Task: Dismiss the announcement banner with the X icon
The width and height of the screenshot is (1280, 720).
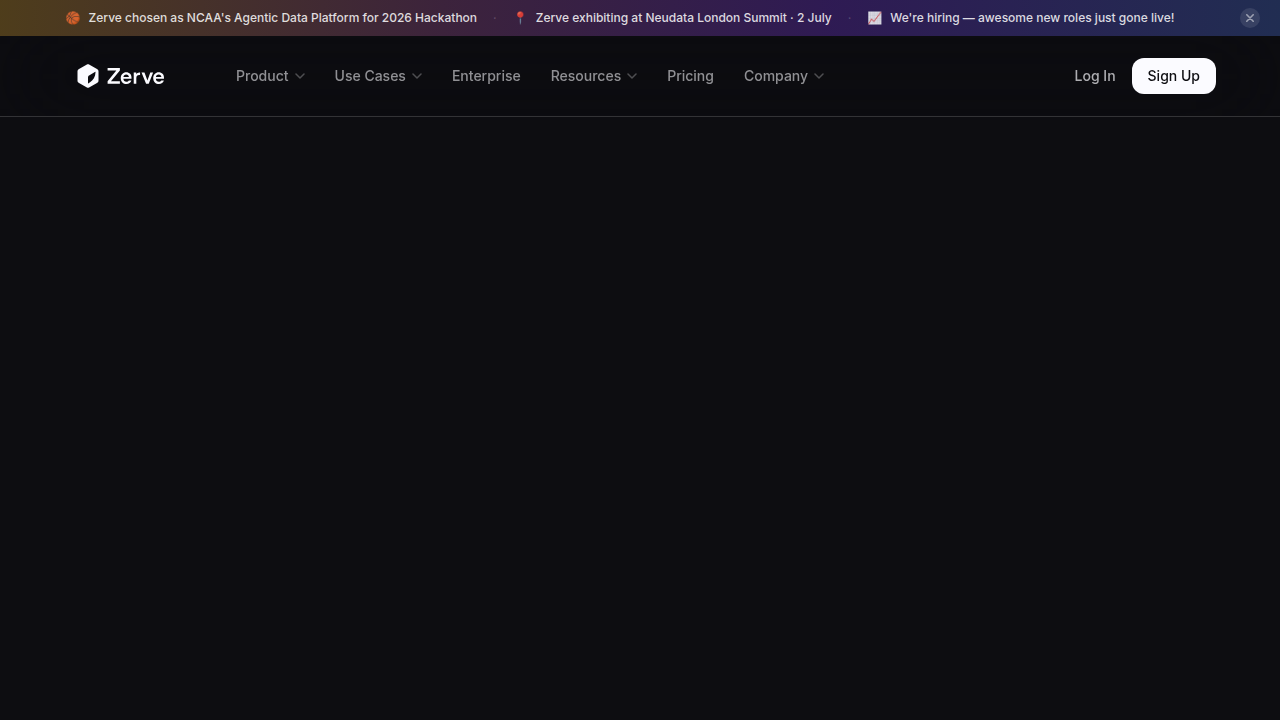Action: [1250, 18]
